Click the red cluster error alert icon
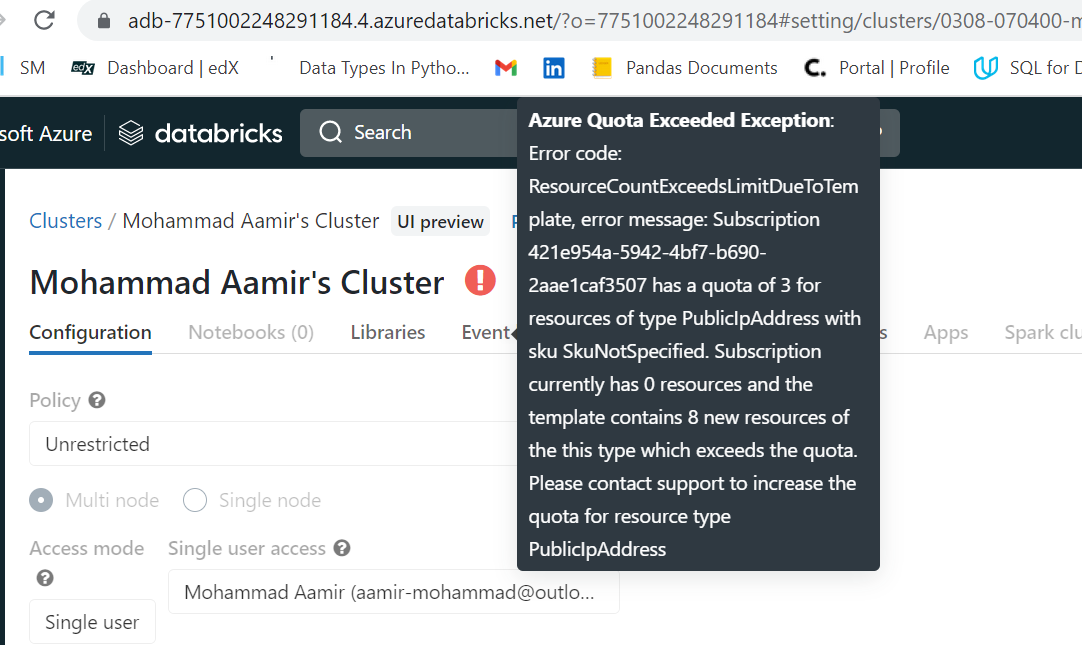Image resolution: width=1082 pixels, height=645 pixels. 480,281
